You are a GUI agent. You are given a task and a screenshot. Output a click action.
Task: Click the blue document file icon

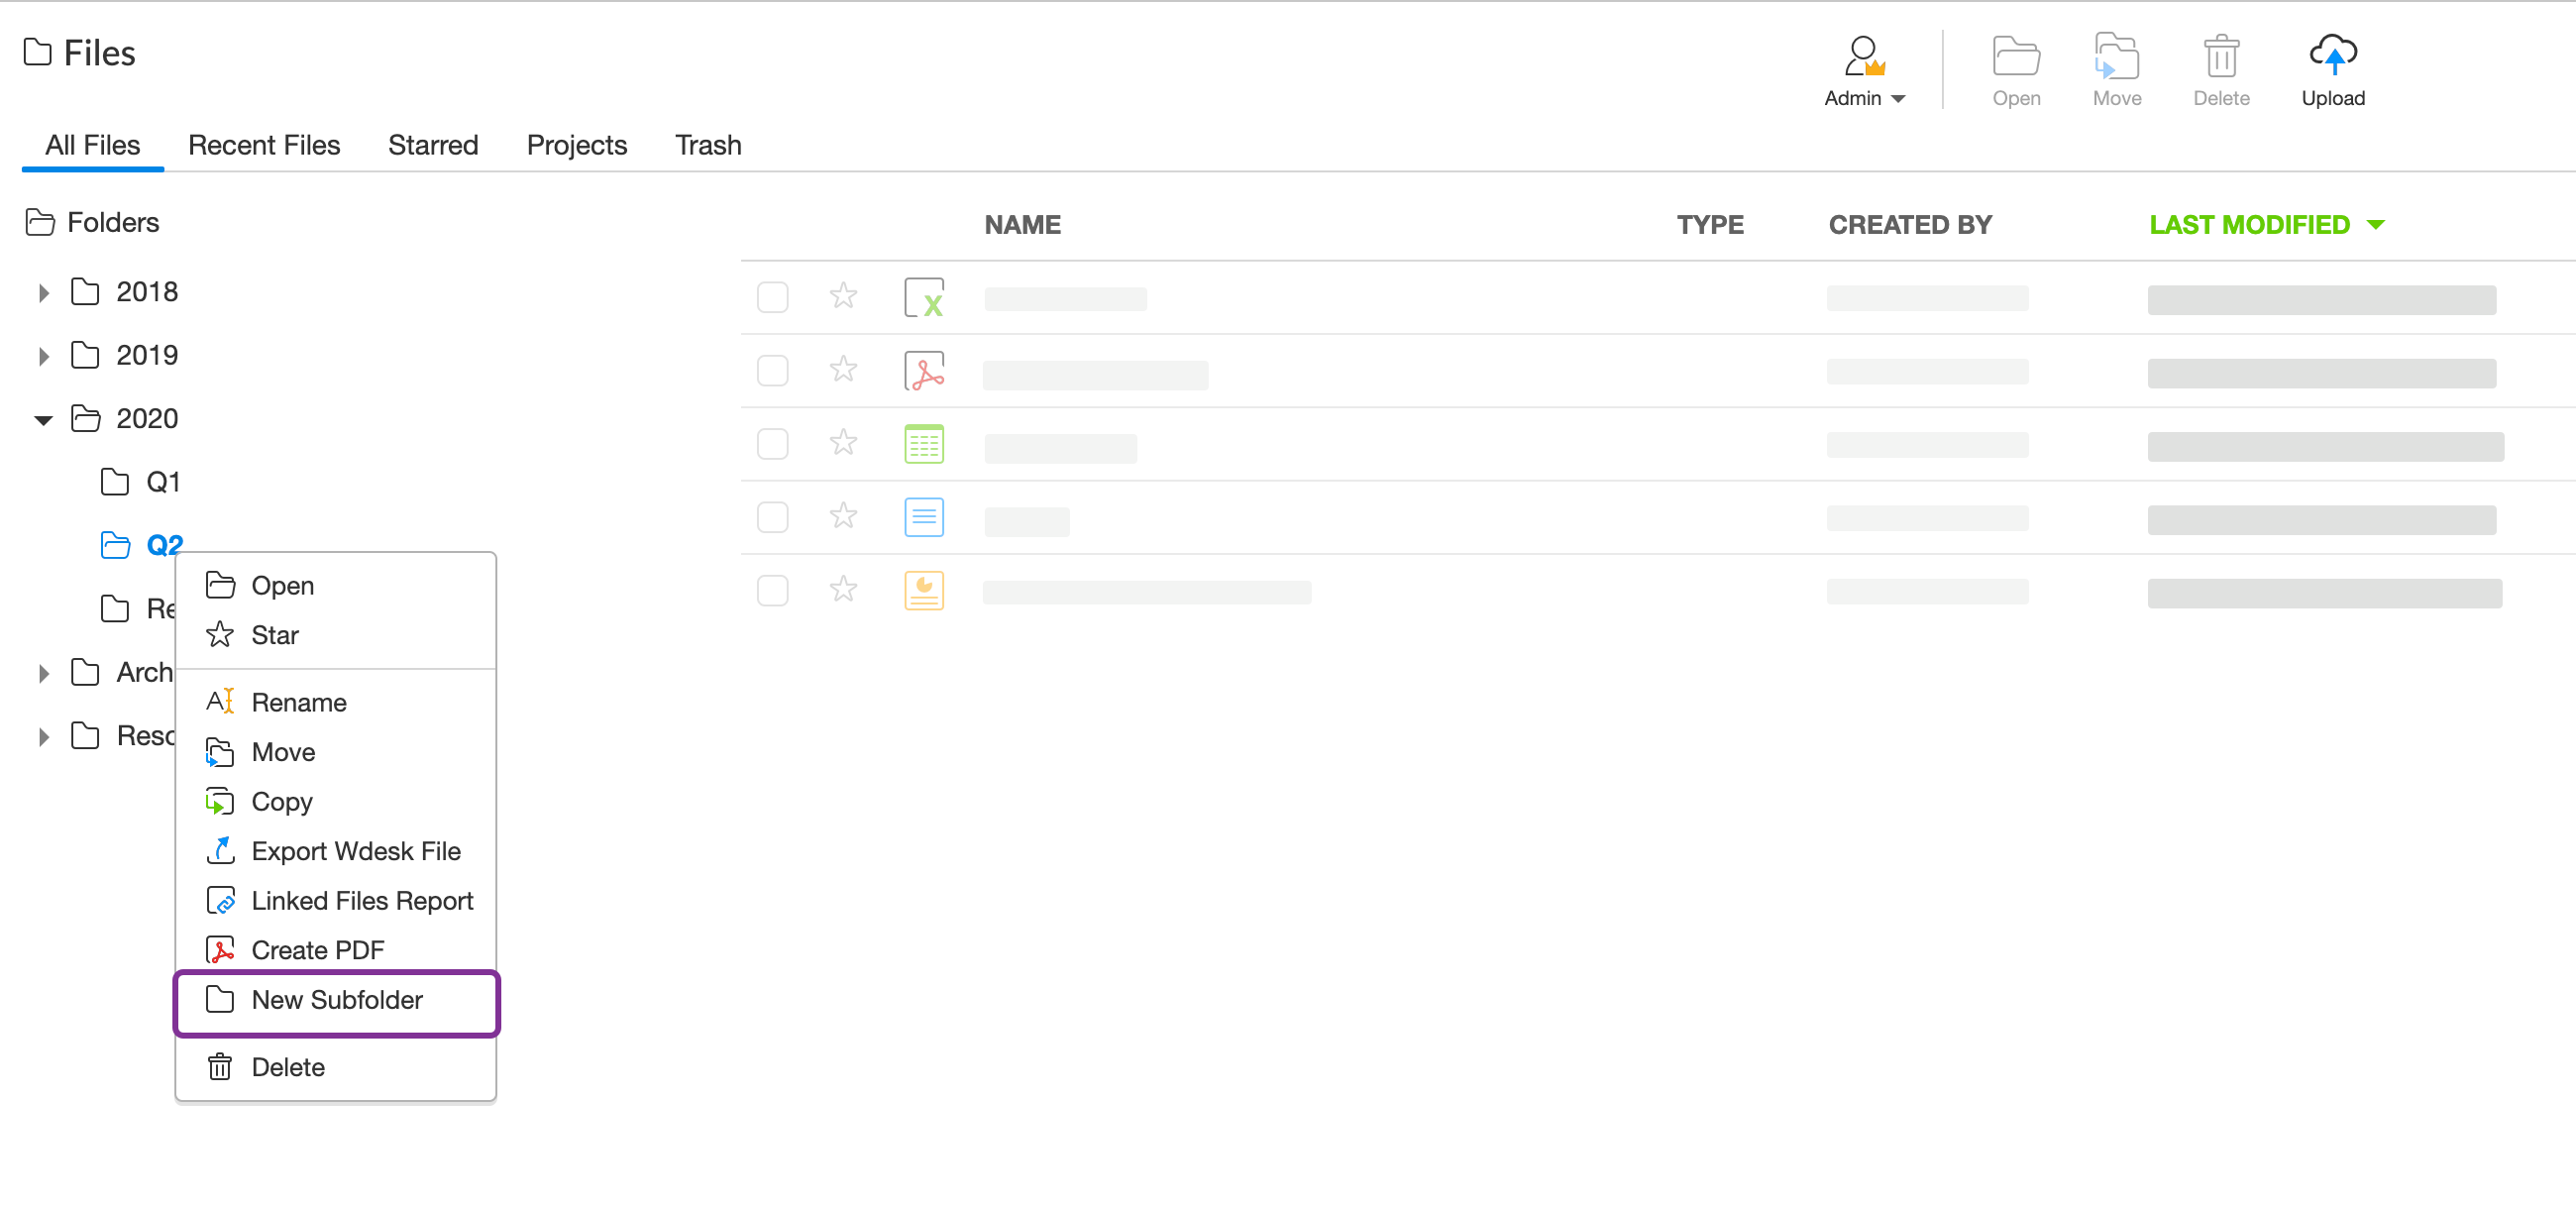[923, 516]
